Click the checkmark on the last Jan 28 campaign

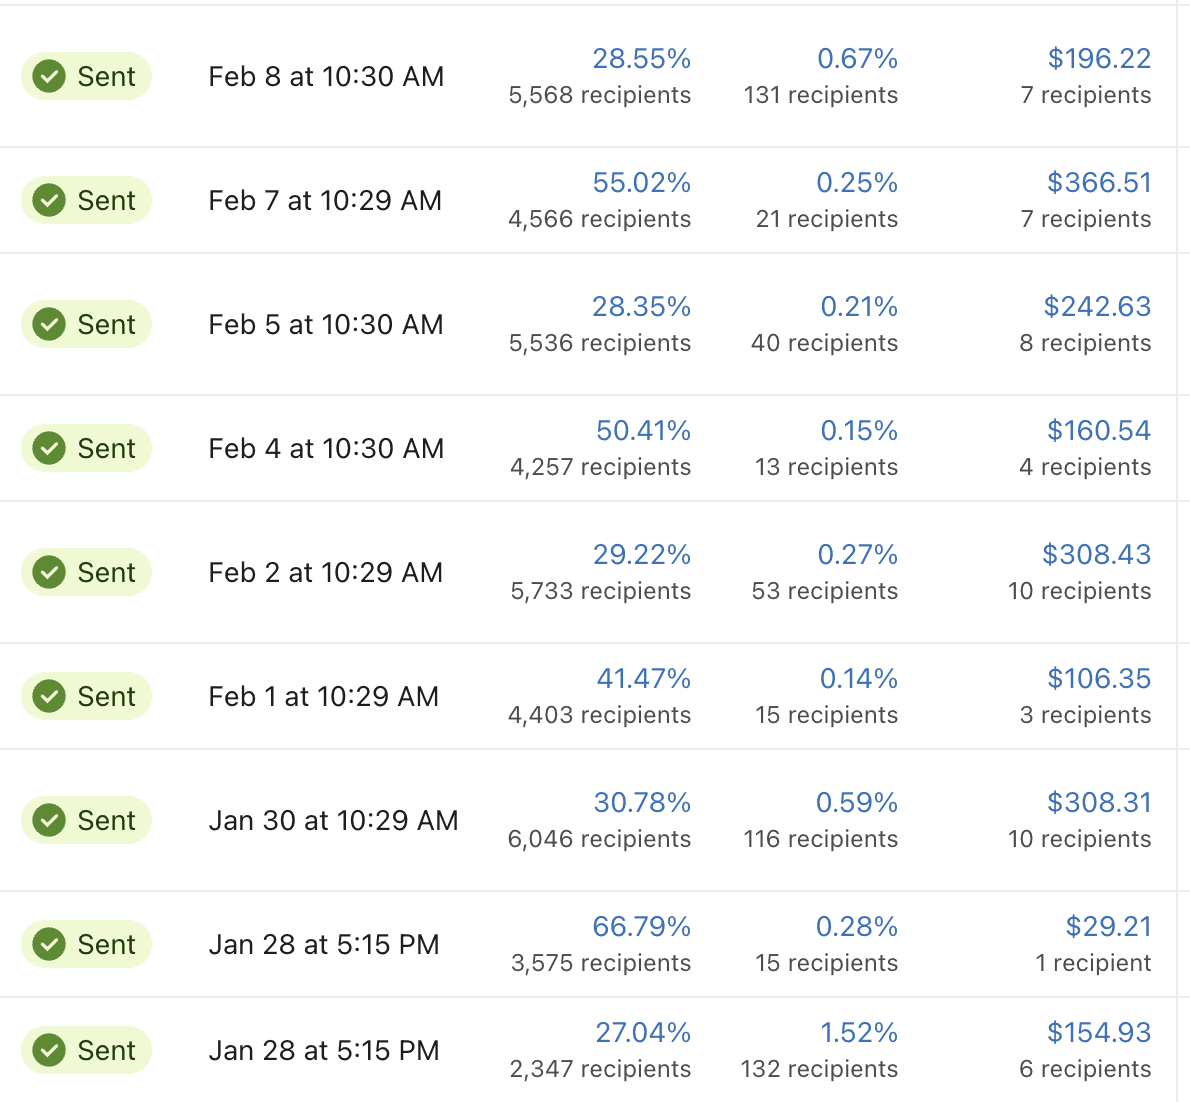pos(48,1050)
